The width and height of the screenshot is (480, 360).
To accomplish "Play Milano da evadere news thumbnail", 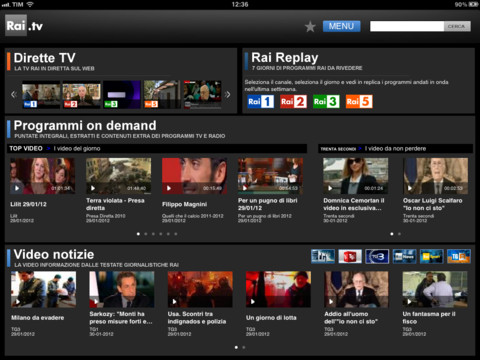I will click(x=43, y=289).
